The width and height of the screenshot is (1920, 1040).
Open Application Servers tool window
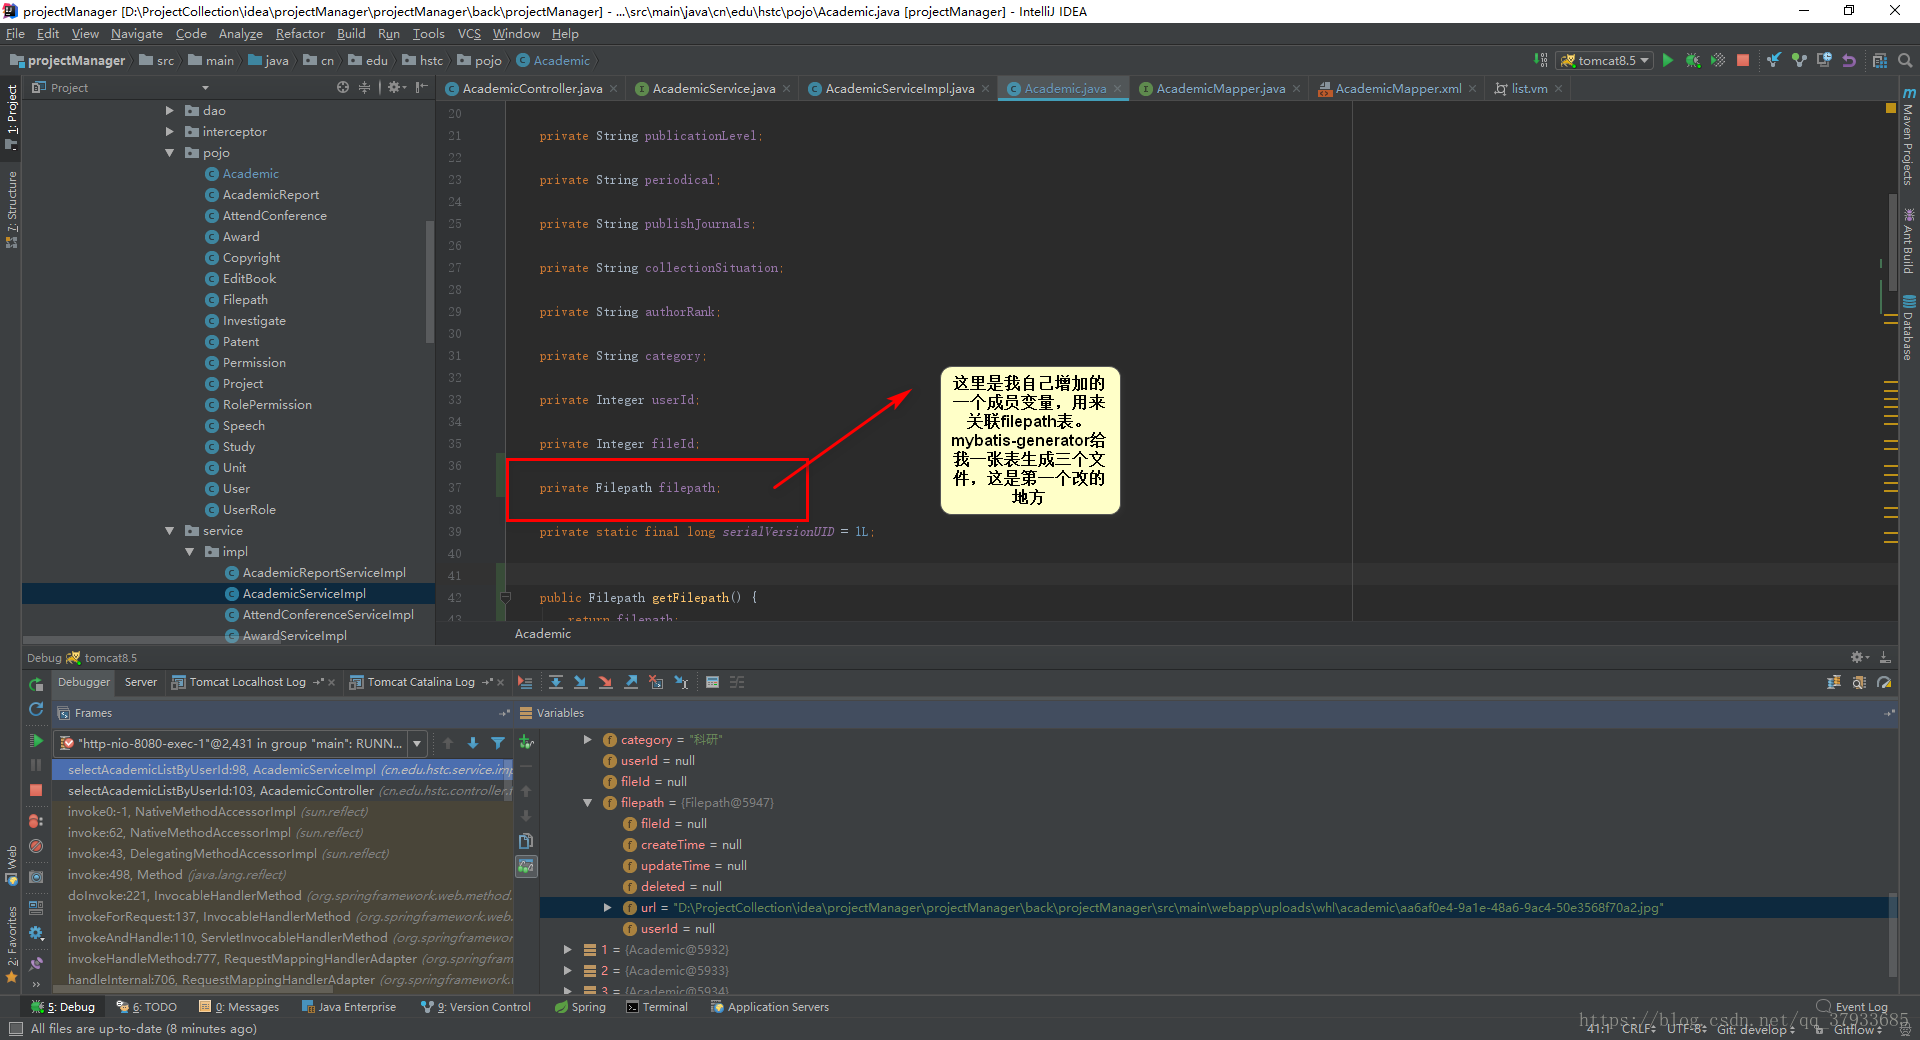(770, 1007)
